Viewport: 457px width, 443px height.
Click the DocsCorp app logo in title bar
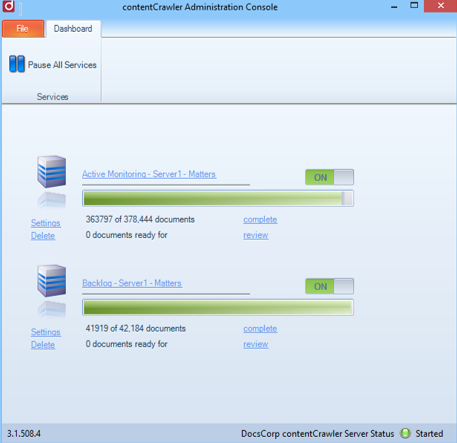pos(8,6)
